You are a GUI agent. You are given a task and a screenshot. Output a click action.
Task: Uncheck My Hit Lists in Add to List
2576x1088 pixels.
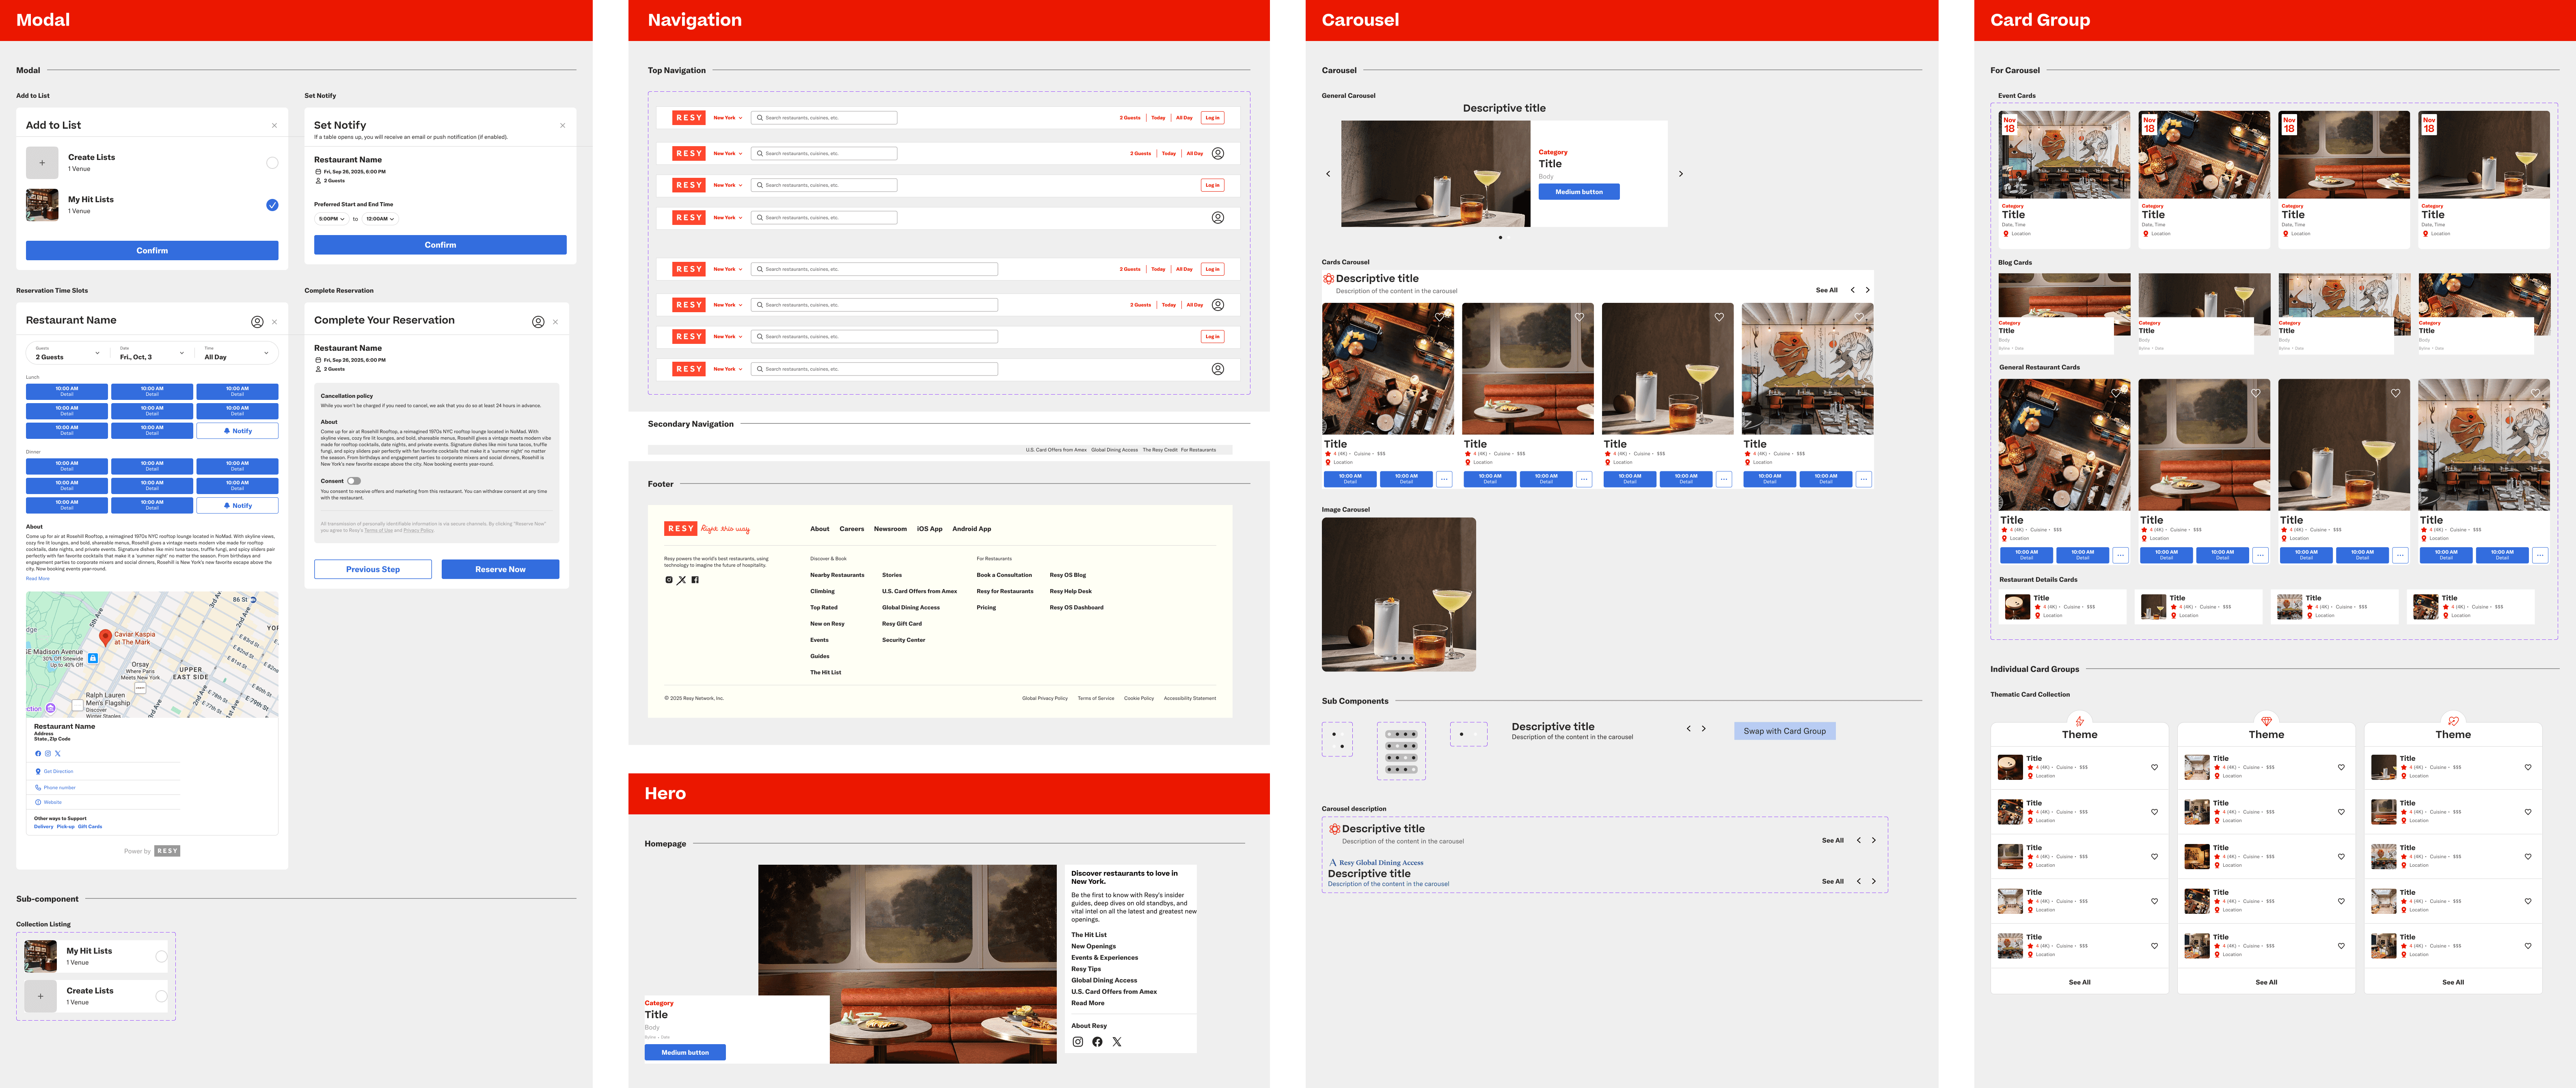[272, 205]
